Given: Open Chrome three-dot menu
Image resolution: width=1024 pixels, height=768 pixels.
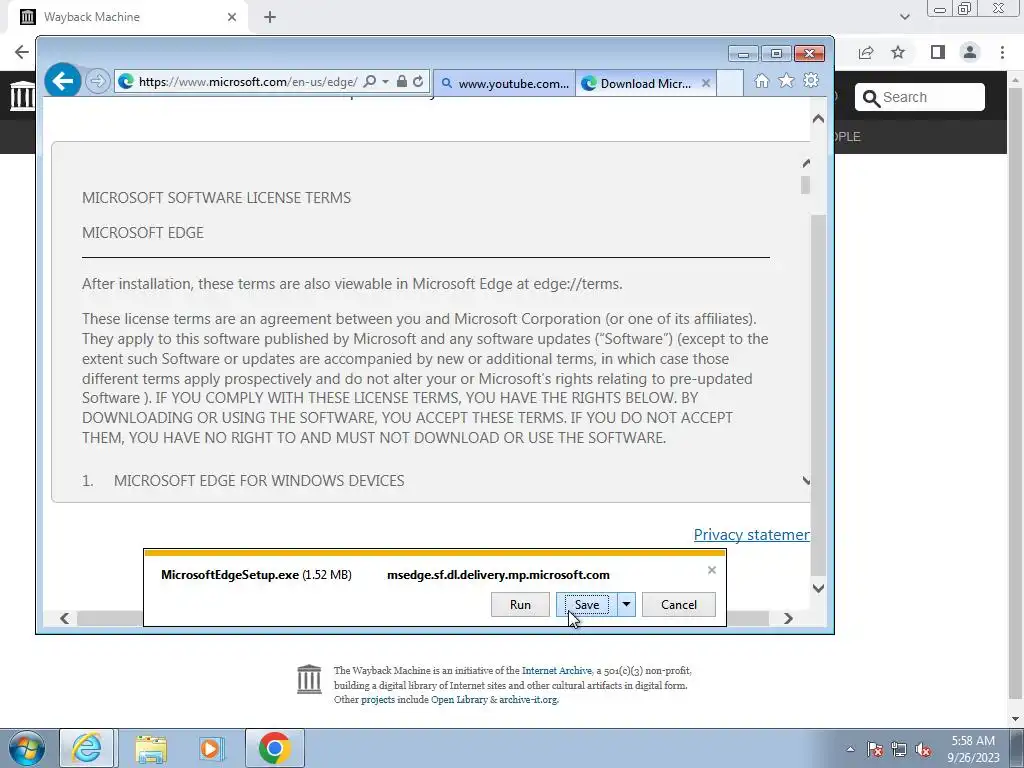Looking at the screenshot, I should (1002, 52).
